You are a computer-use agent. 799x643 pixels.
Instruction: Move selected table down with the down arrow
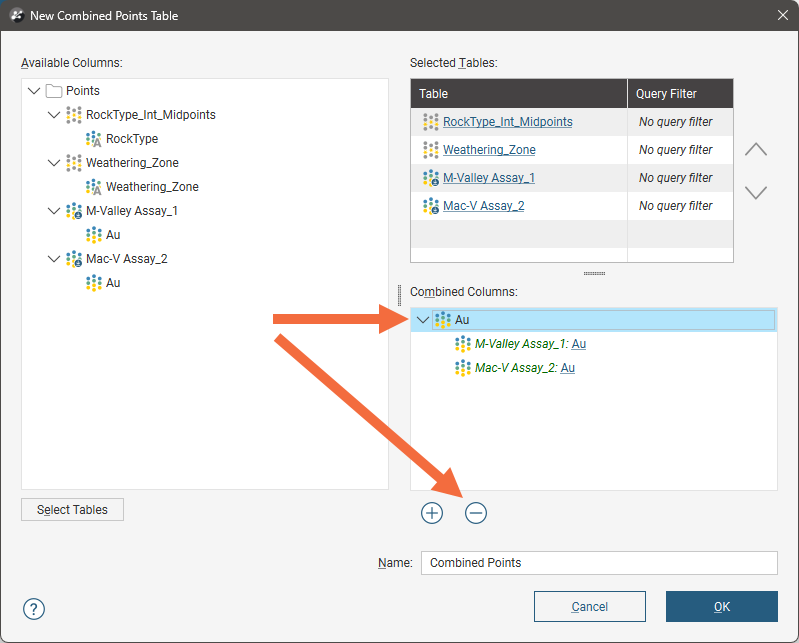(756, 192)
